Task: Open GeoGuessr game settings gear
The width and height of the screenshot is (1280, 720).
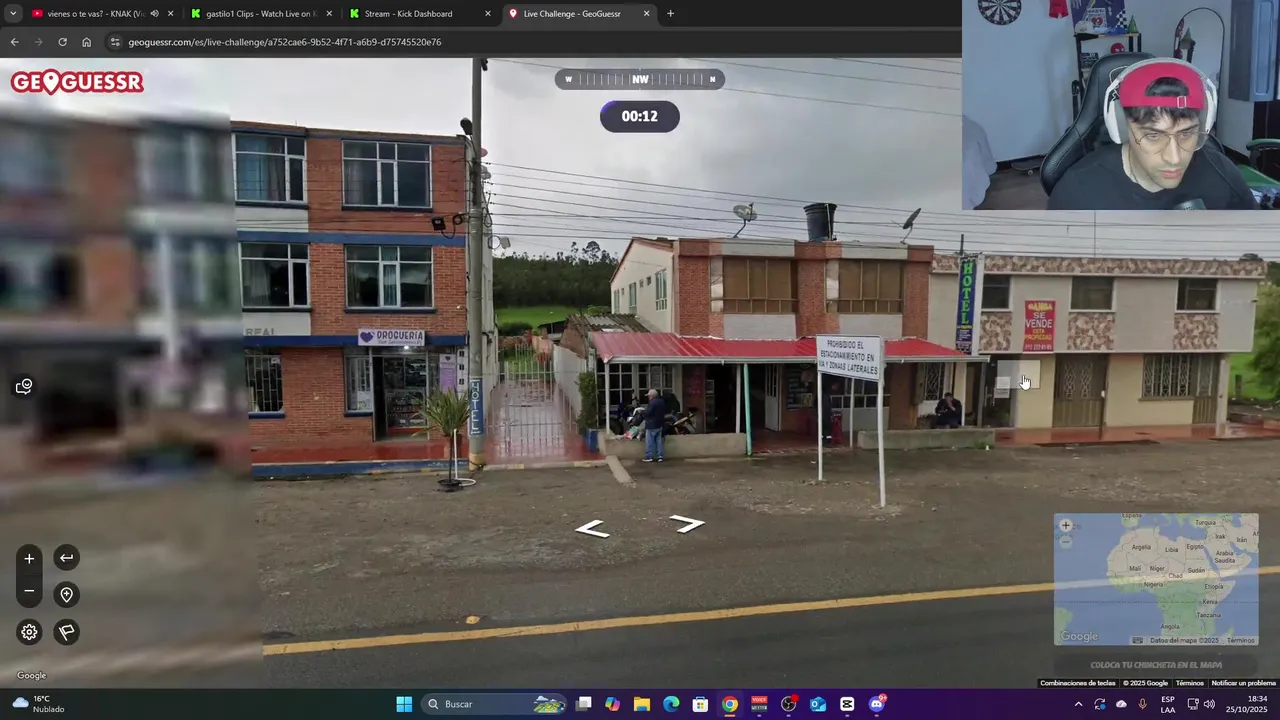Action: (29, 631)
